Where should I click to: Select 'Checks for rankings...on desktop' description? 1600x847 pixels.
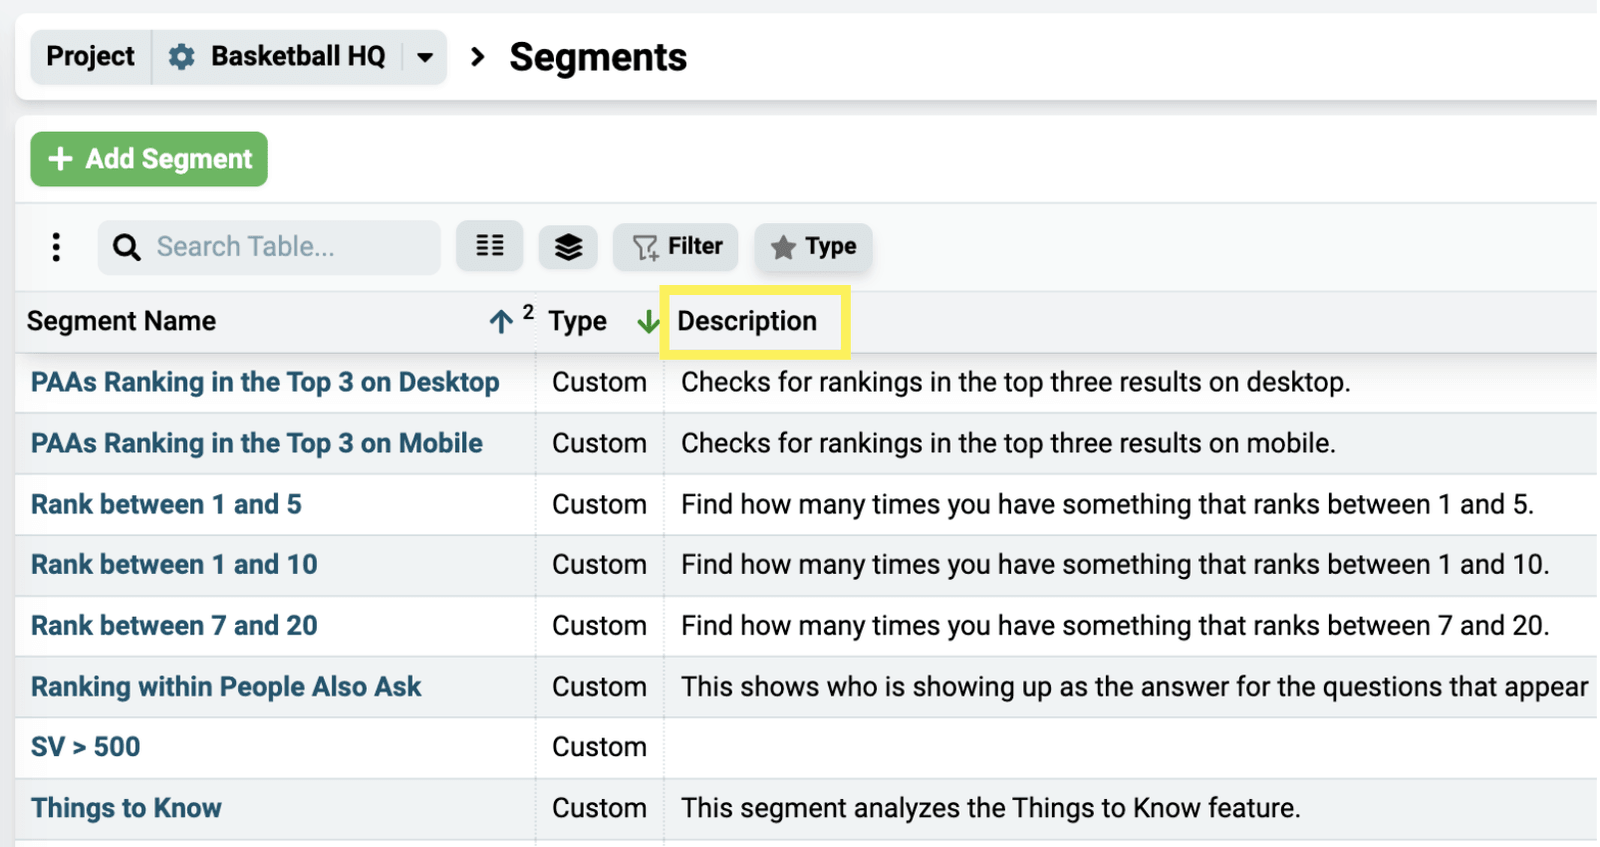coord(1016,382)
